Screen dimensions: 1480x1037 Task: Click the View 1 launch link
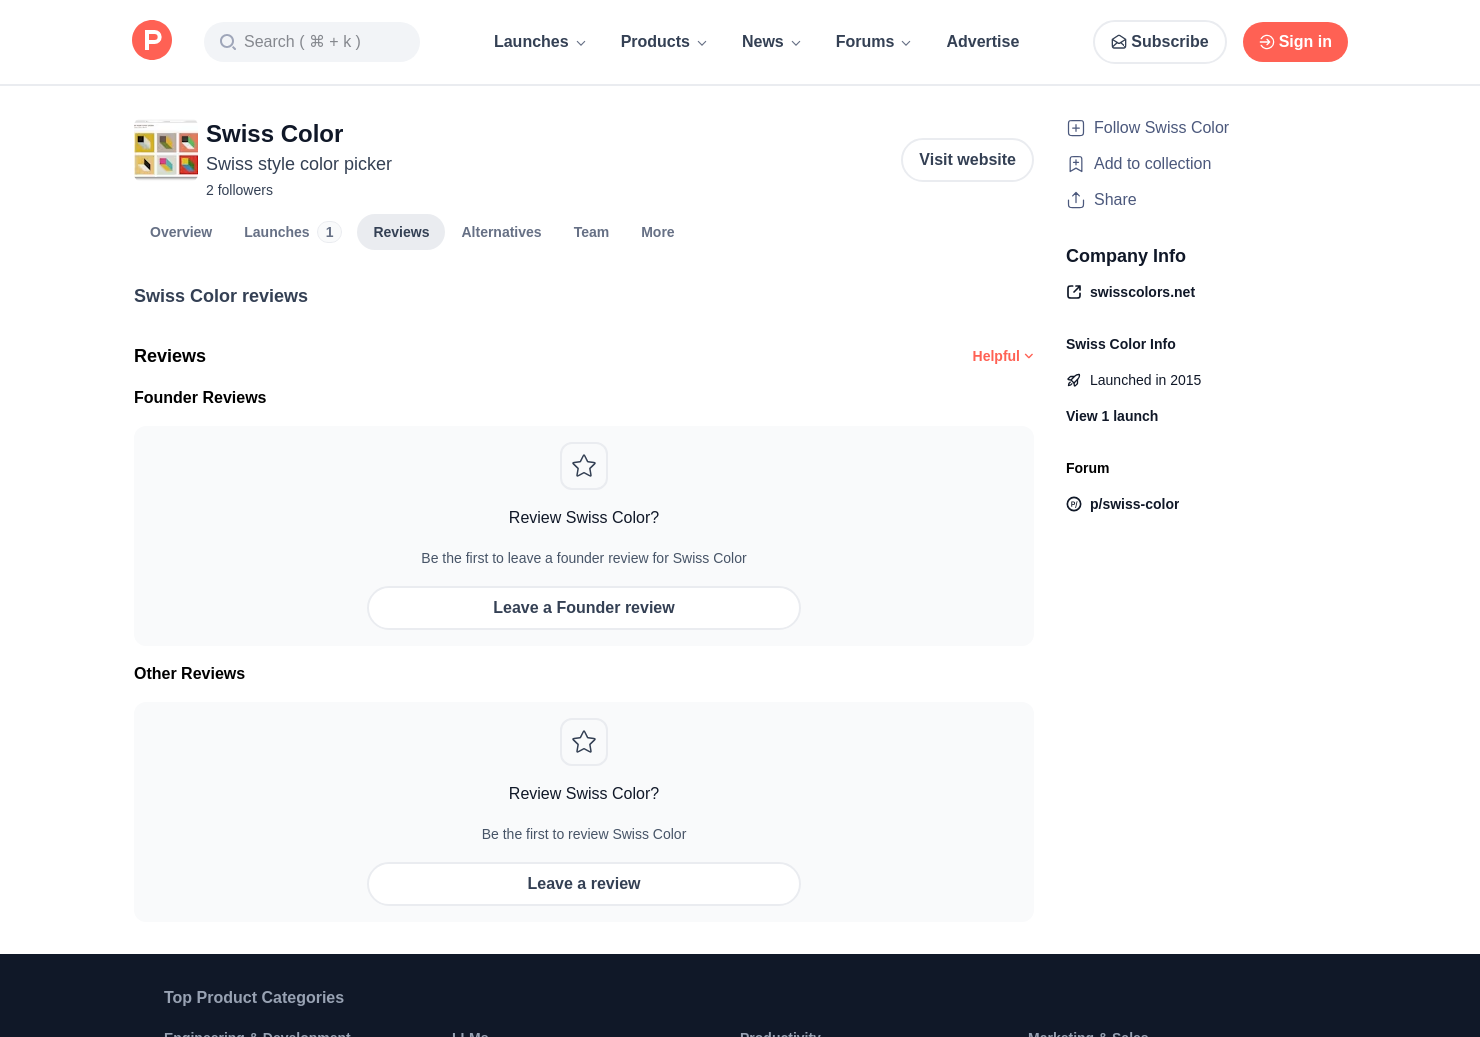(1112, 416)
